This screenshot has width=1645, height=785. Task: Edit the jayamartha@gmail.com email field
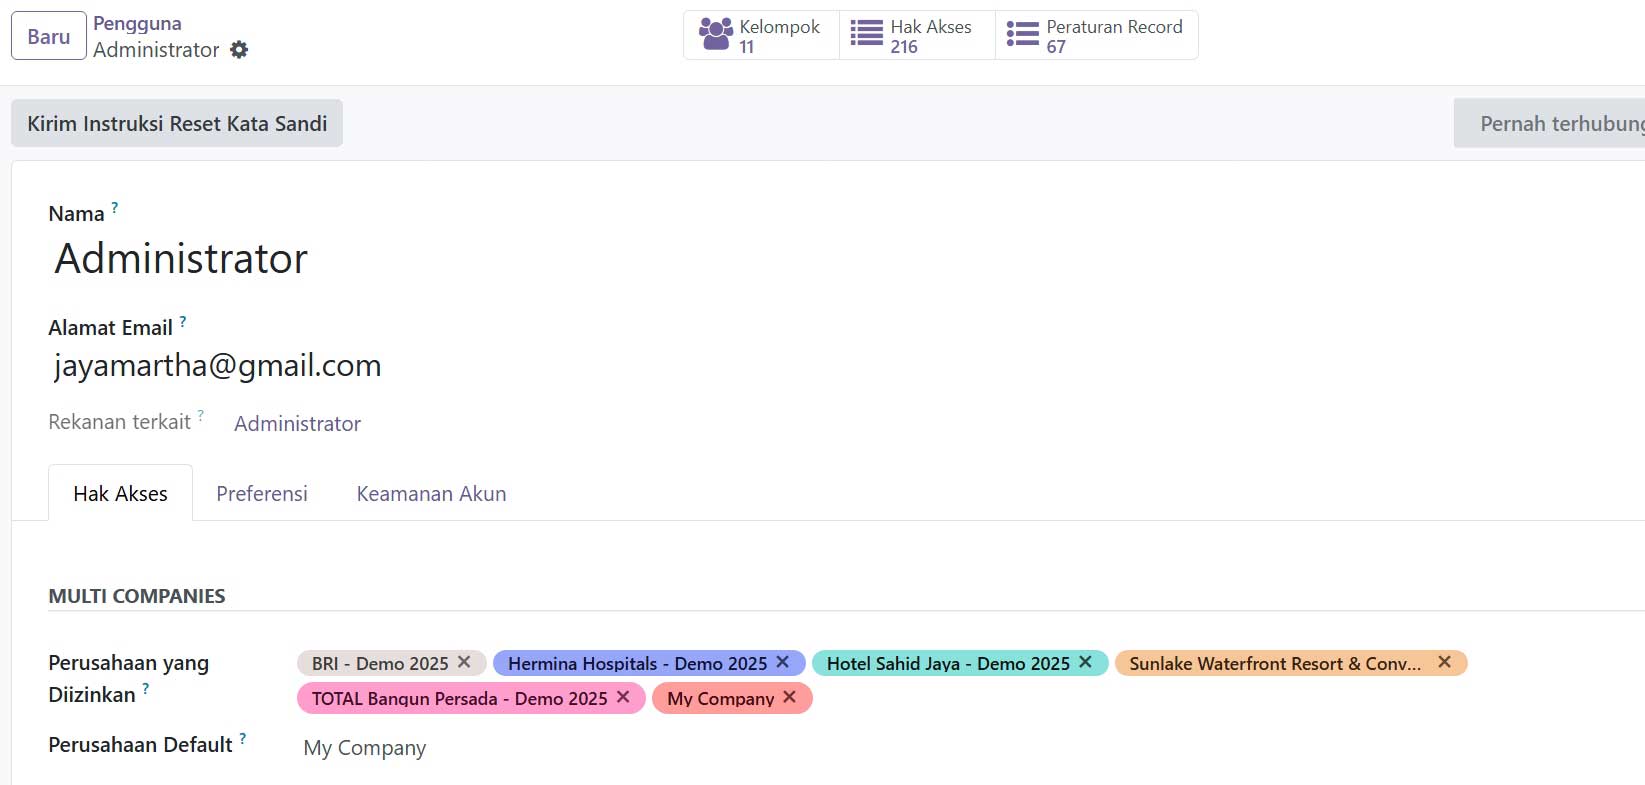click(218, 365)
